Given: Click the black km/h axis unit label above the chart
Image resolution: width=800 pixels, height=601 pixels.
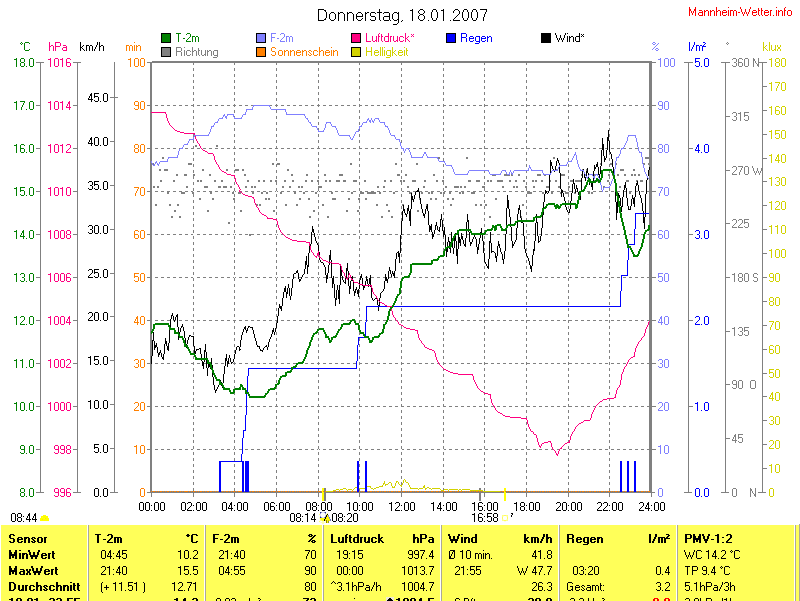Looking at the screenshot, I should [92, 47].
